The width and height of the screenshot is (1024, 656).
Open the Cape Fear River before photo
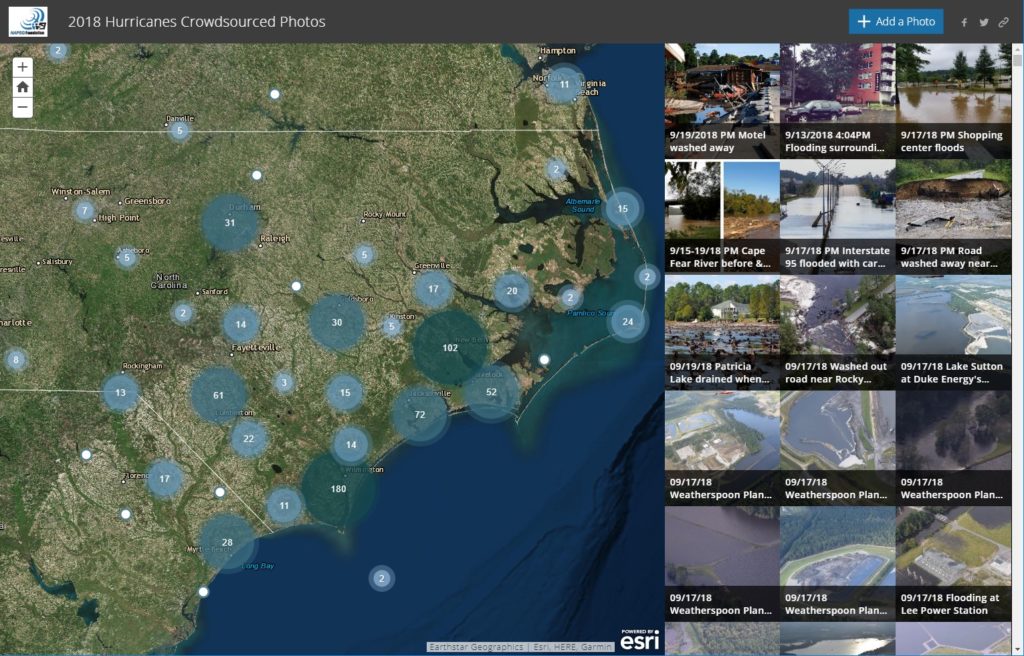(x=722, y=217)
